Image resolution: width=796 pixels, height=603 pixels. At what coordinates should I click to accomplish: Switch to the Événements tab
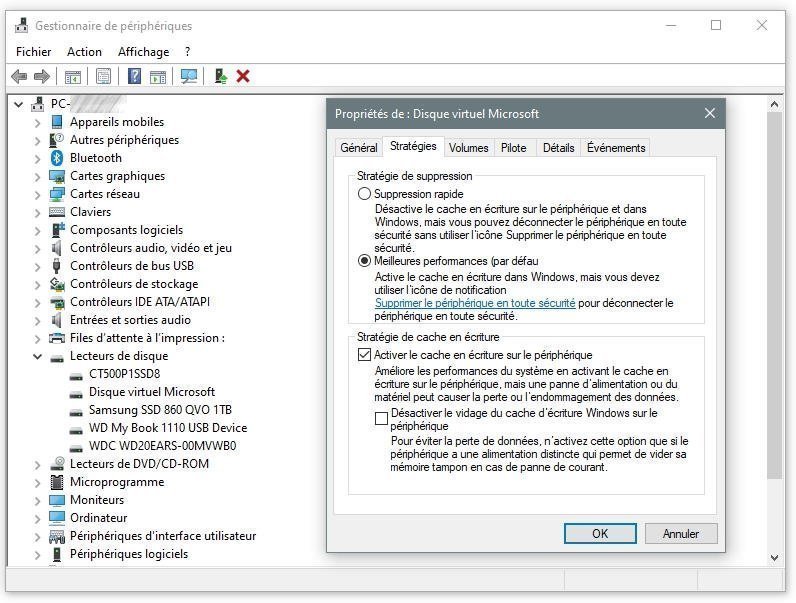[x=616, y=148]
